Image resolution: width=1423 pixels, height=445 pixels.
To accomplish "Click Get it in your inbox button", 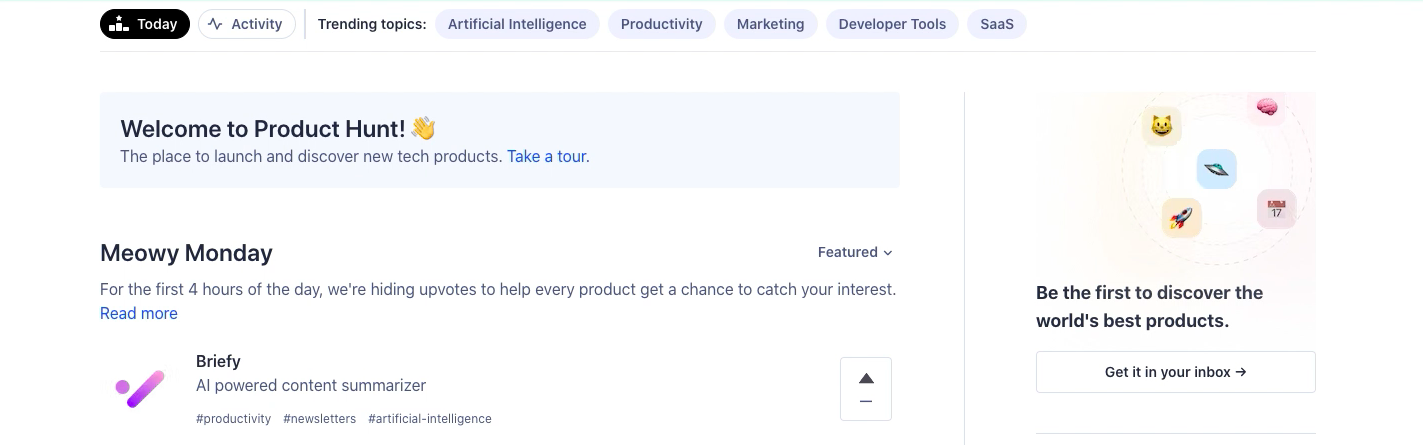I will (1175, 372).
